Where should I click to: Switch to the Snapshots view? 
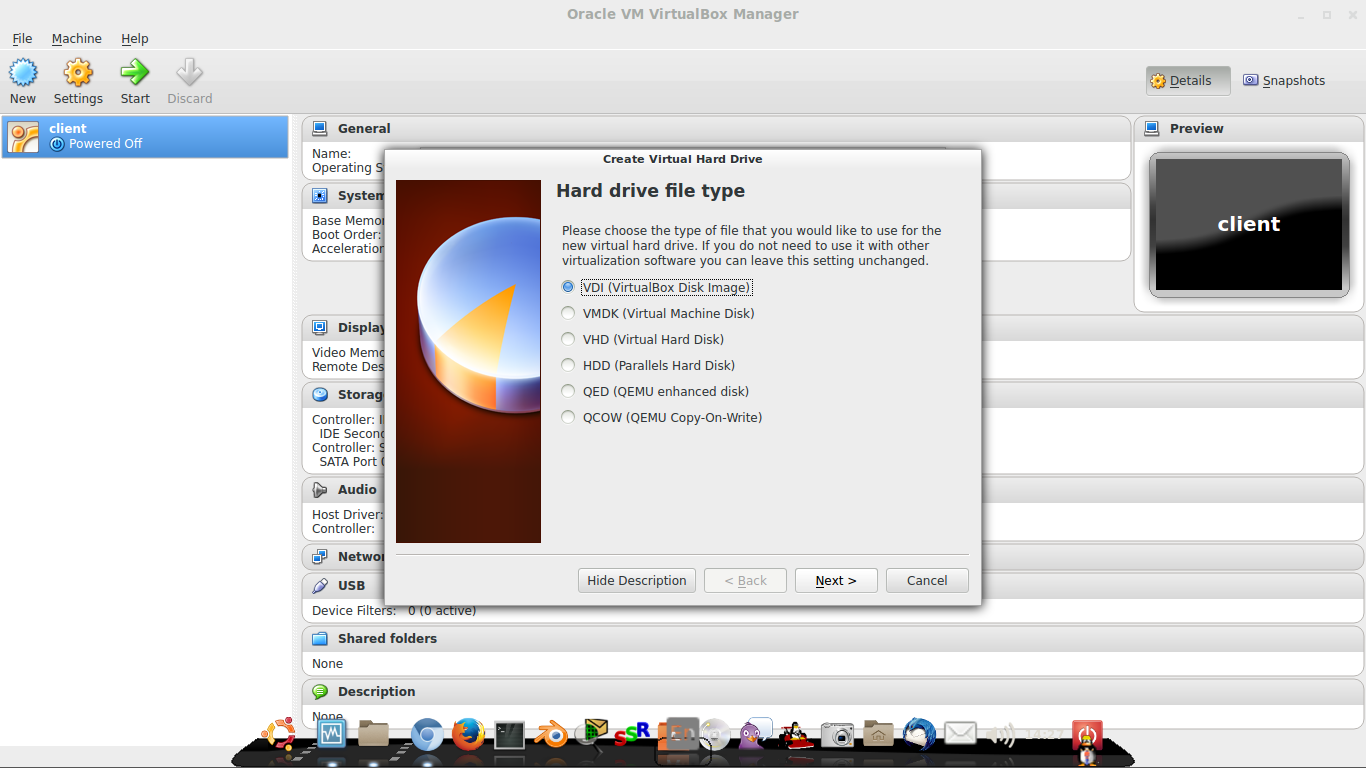click(1284, 81)
